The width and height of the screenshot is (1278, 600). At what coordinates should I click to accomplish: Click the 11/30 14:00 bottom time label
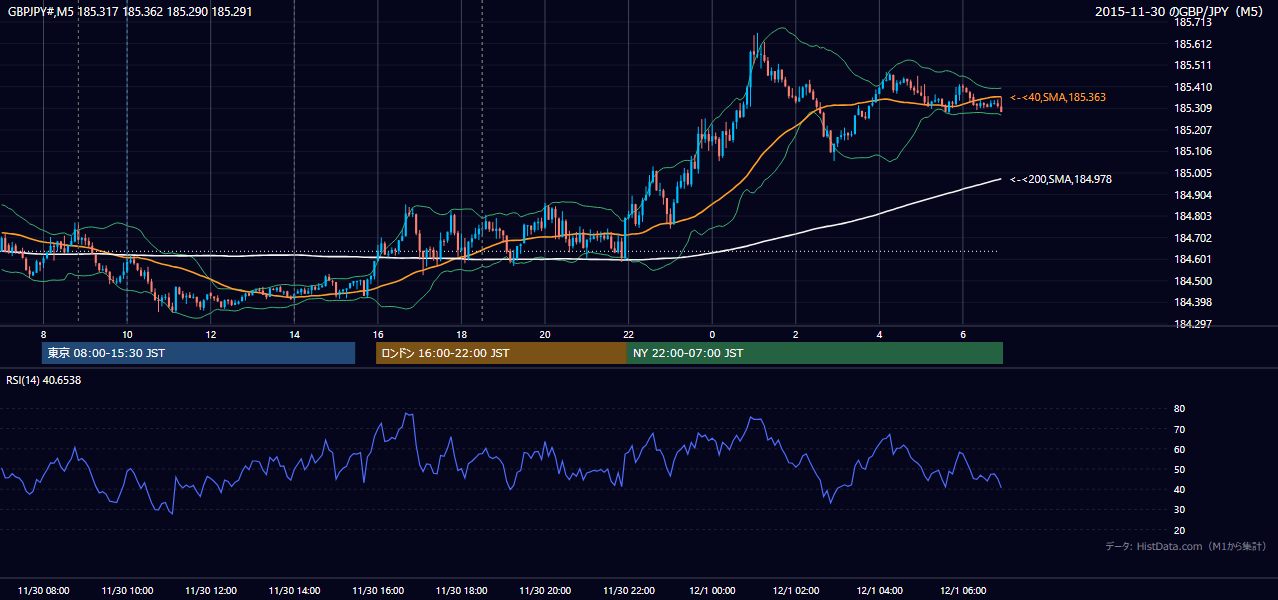294,591
